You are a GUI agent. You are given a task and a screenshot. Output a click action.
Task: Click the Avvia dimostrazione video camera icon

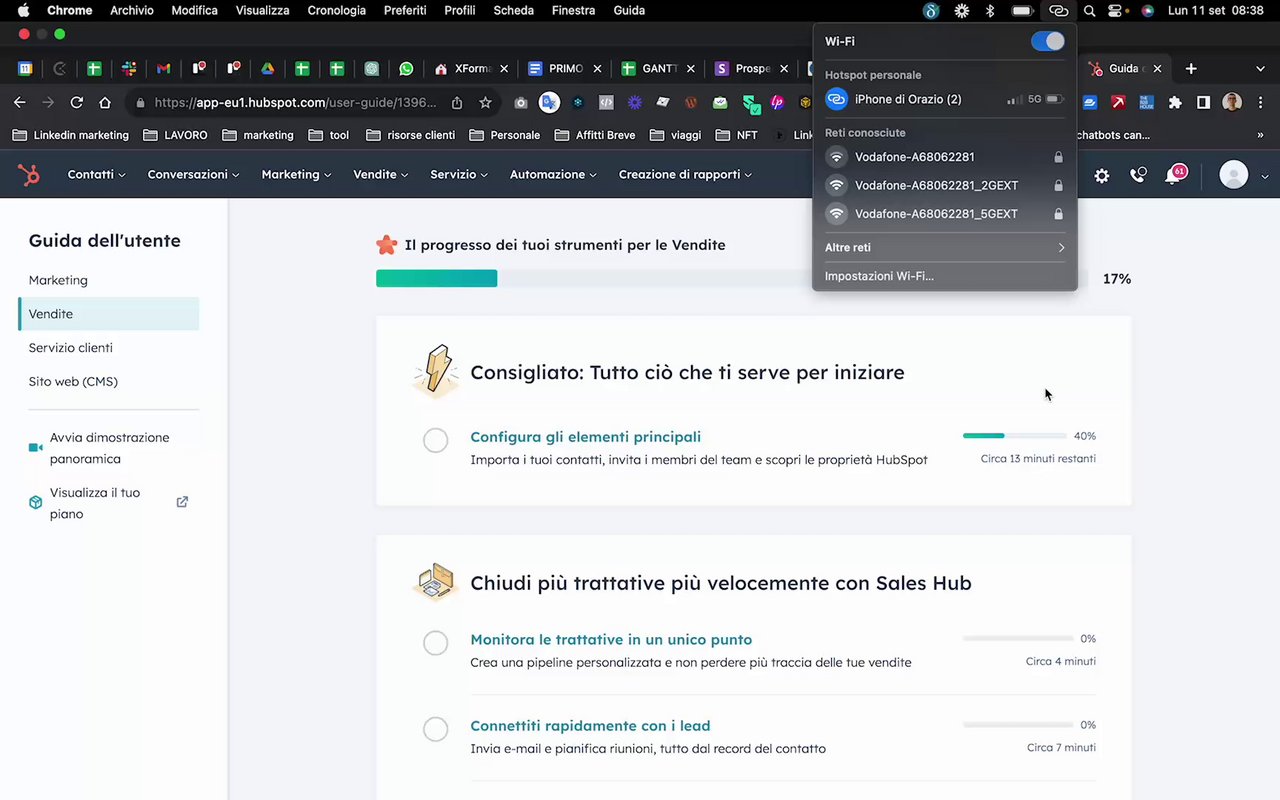pyautogui.click(x=36, y=448)
